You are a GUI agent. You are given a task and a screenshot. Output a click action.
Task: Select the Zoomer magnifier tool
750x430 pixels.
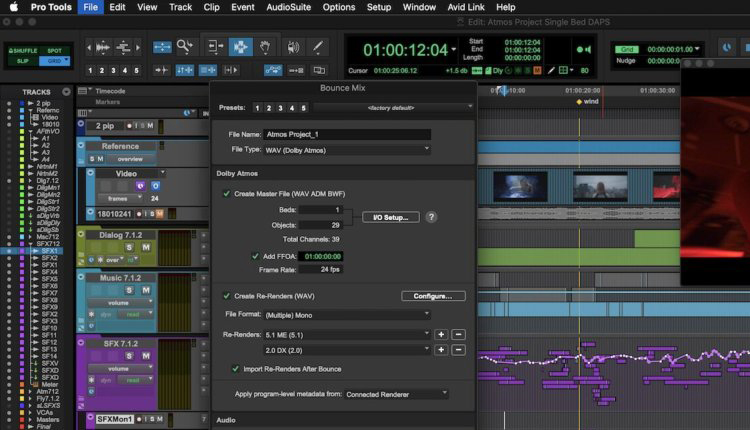click(x=185, y=46)
